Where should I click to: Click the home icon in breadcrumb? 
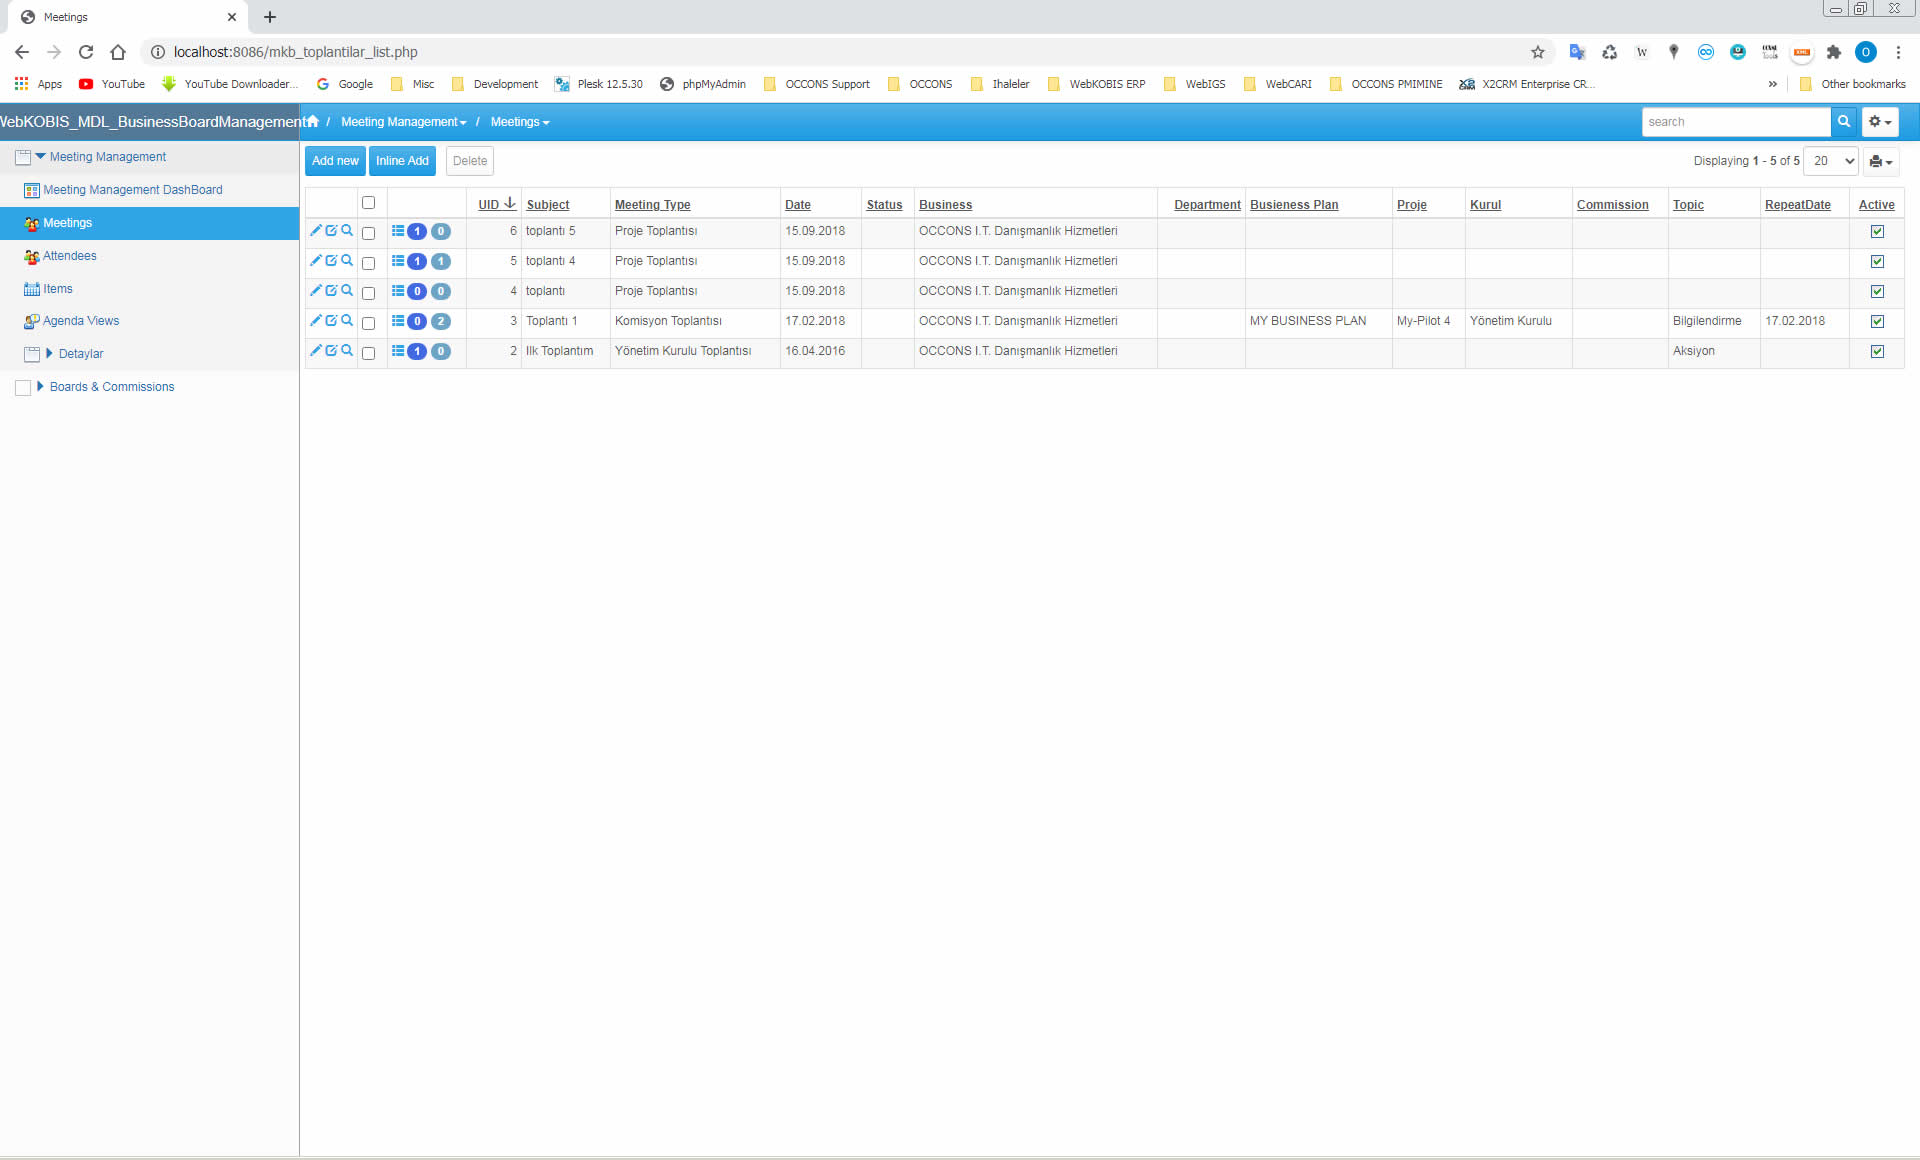click(313, 122)
